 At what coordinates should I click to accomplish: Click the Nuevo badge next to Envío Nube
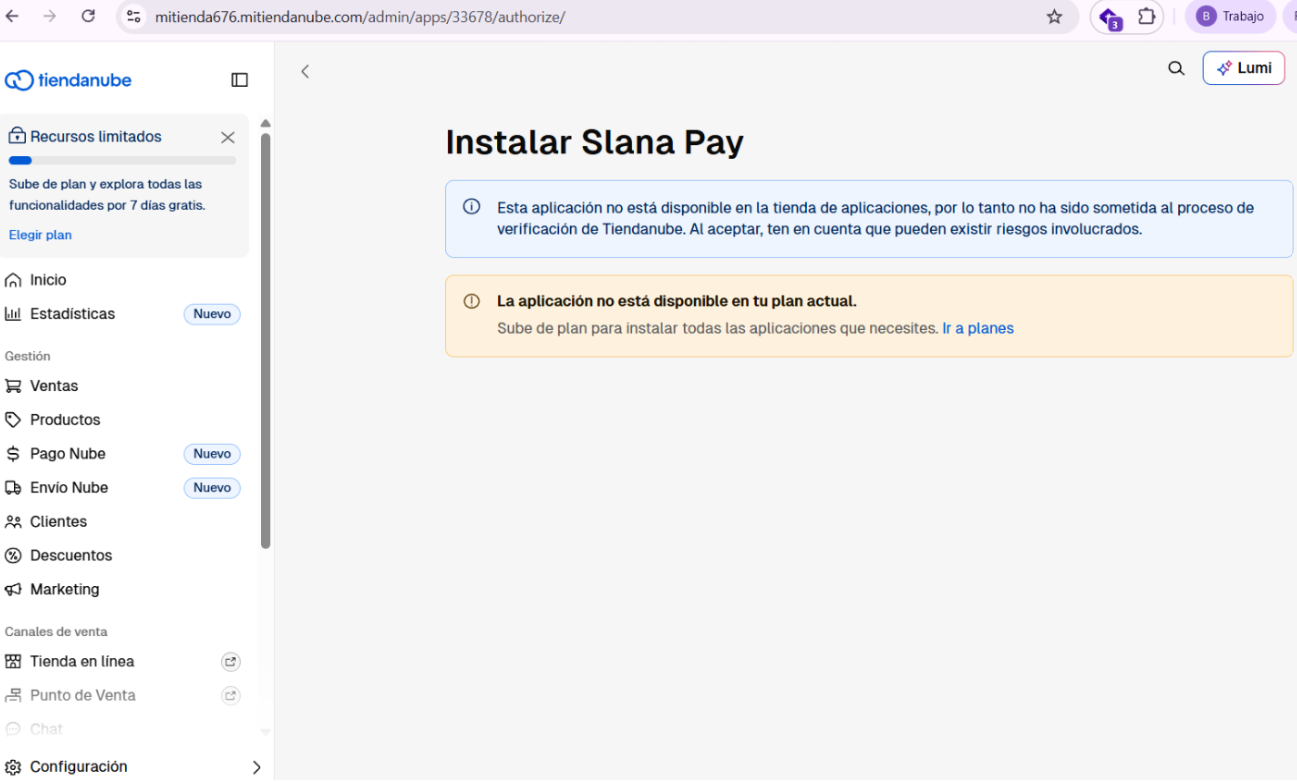[212, 488]
